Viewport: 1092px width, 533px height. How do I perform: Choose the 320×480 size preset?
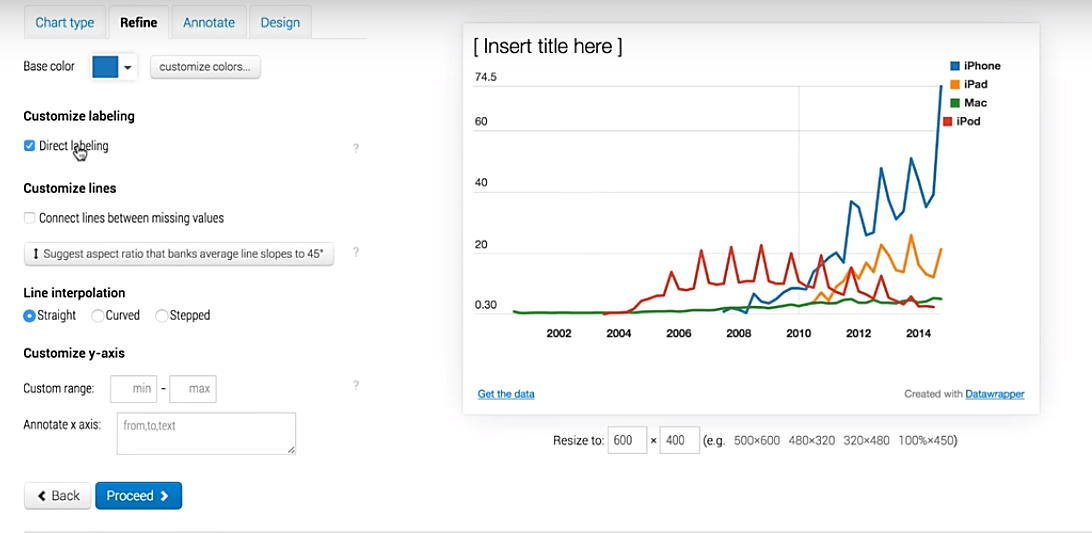[x=866, y=440]
